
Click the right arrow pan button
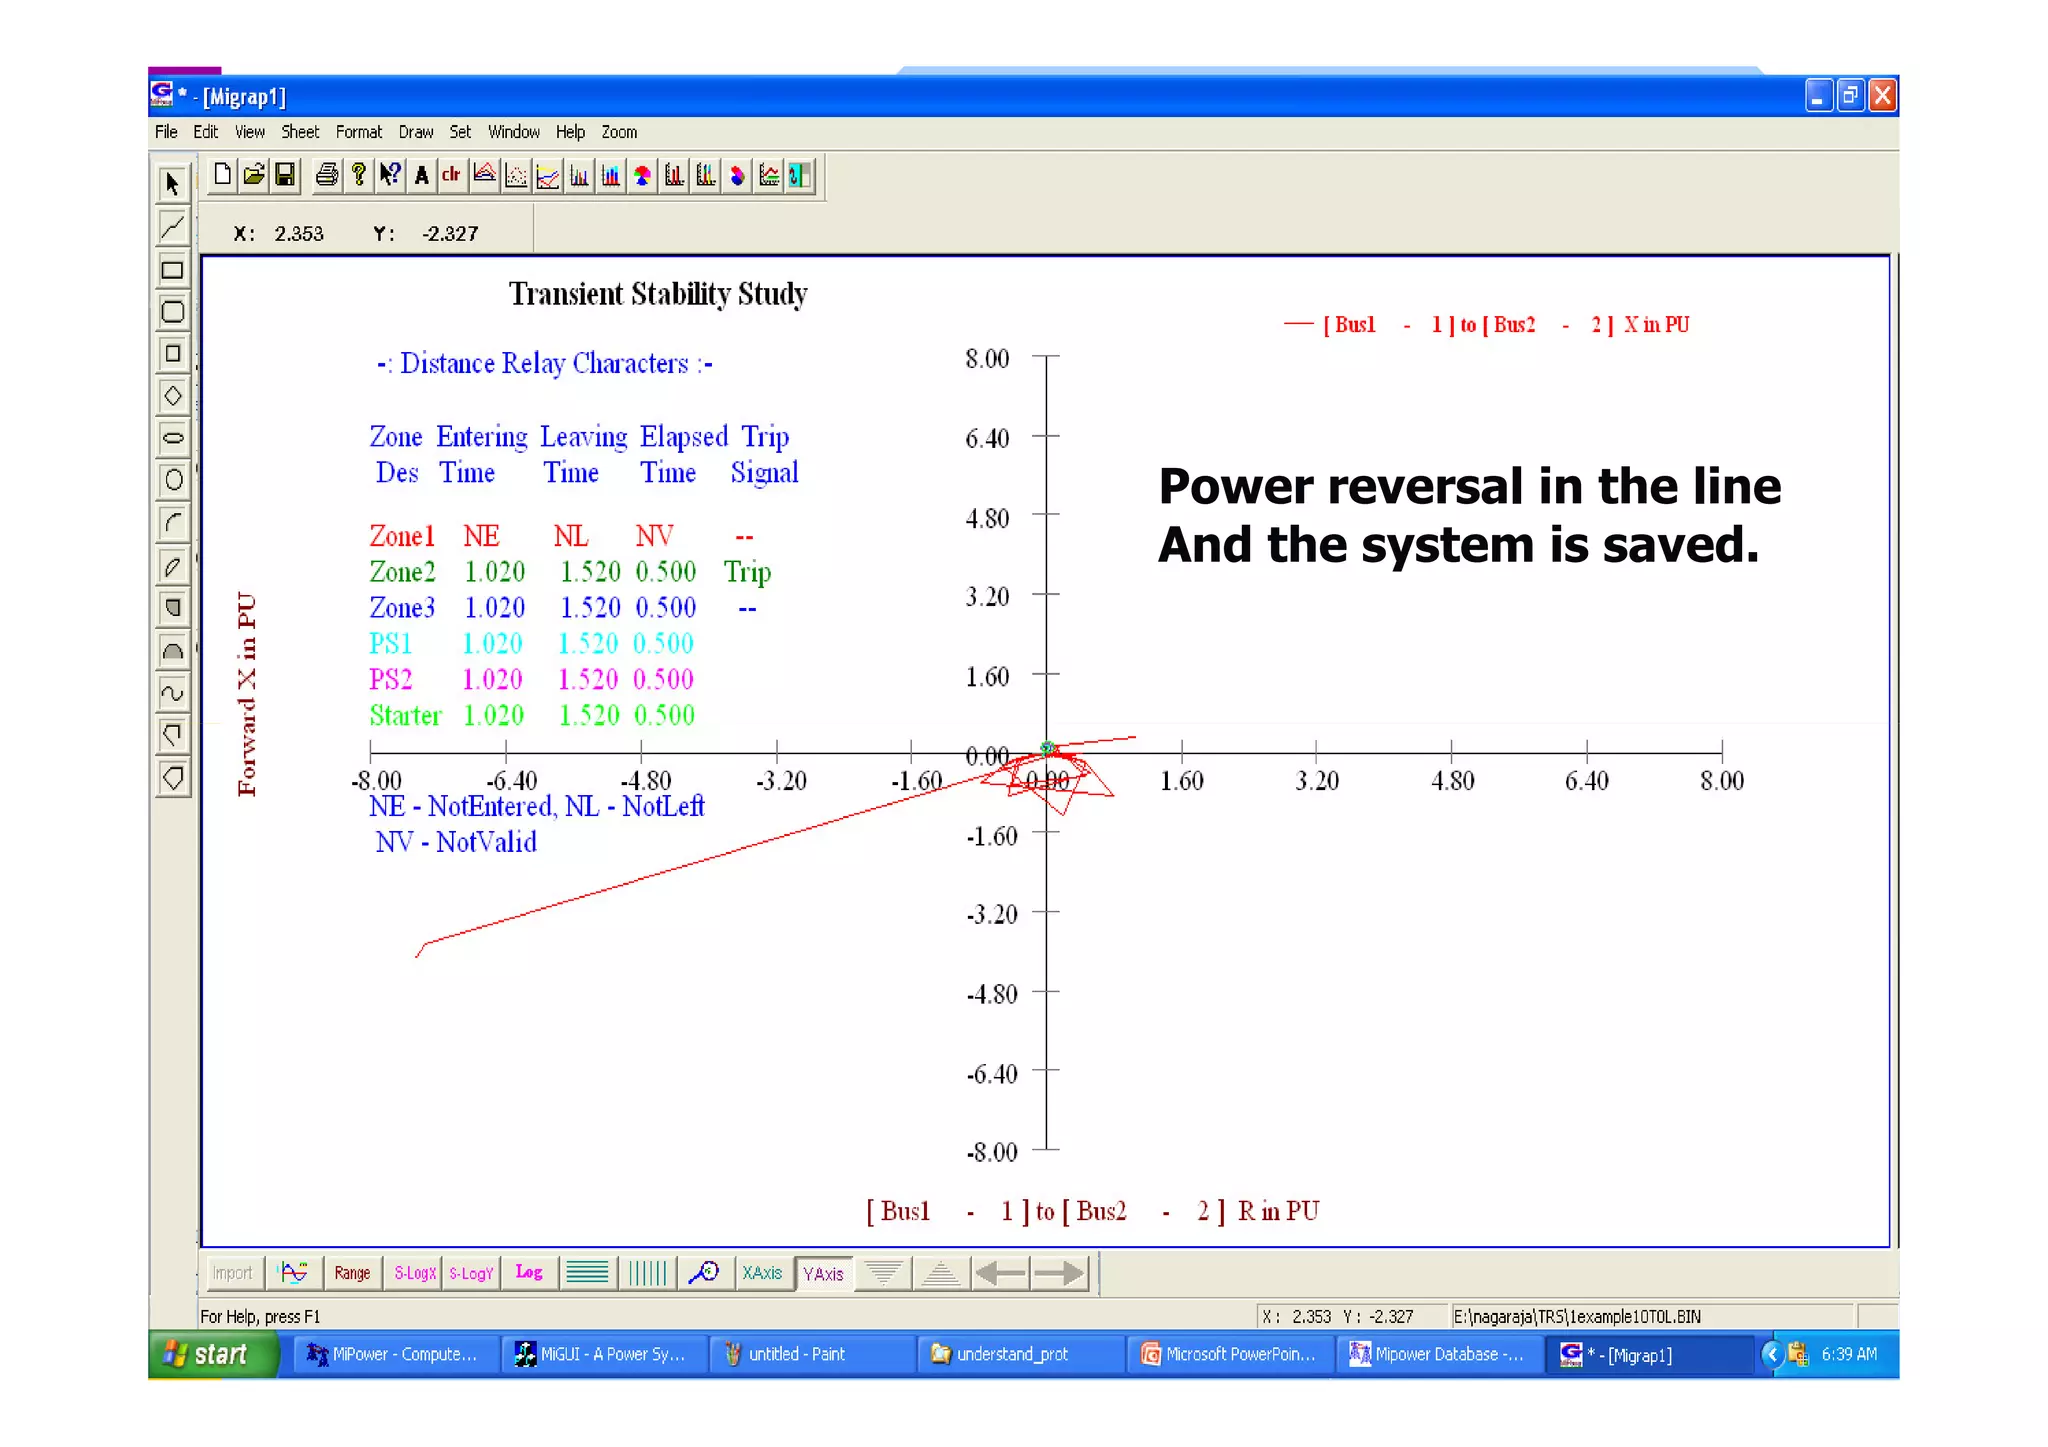(1059, 1273)
